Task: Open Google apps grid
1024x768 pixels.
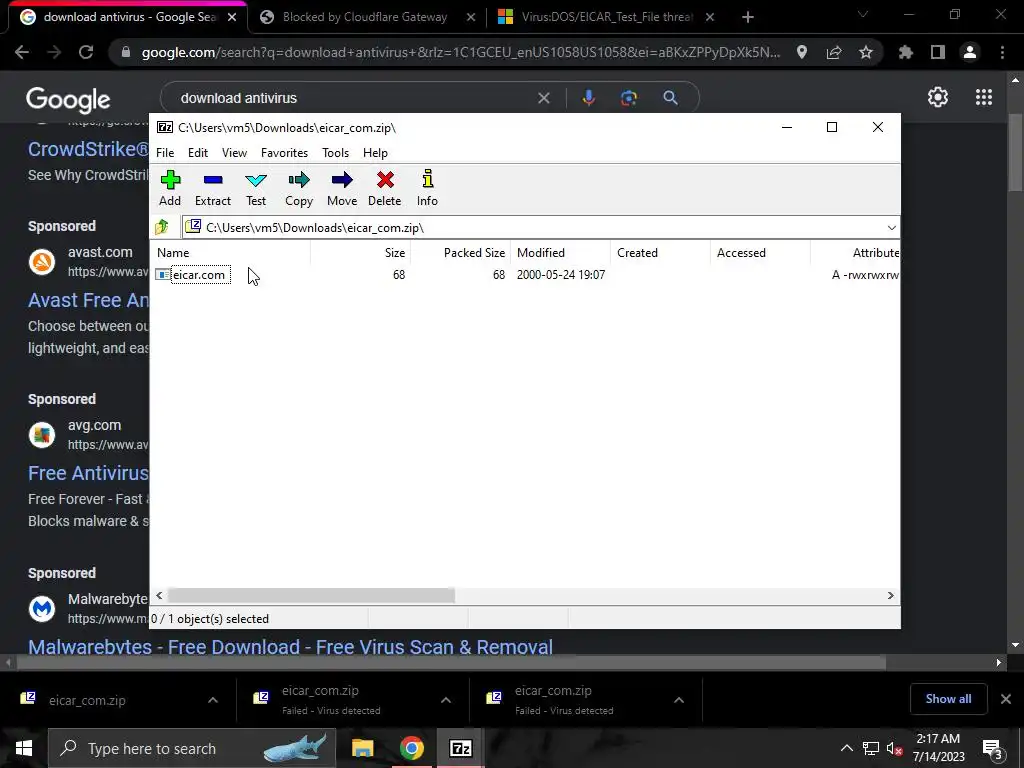Action: pyautogui.click(x=984, y=97)
